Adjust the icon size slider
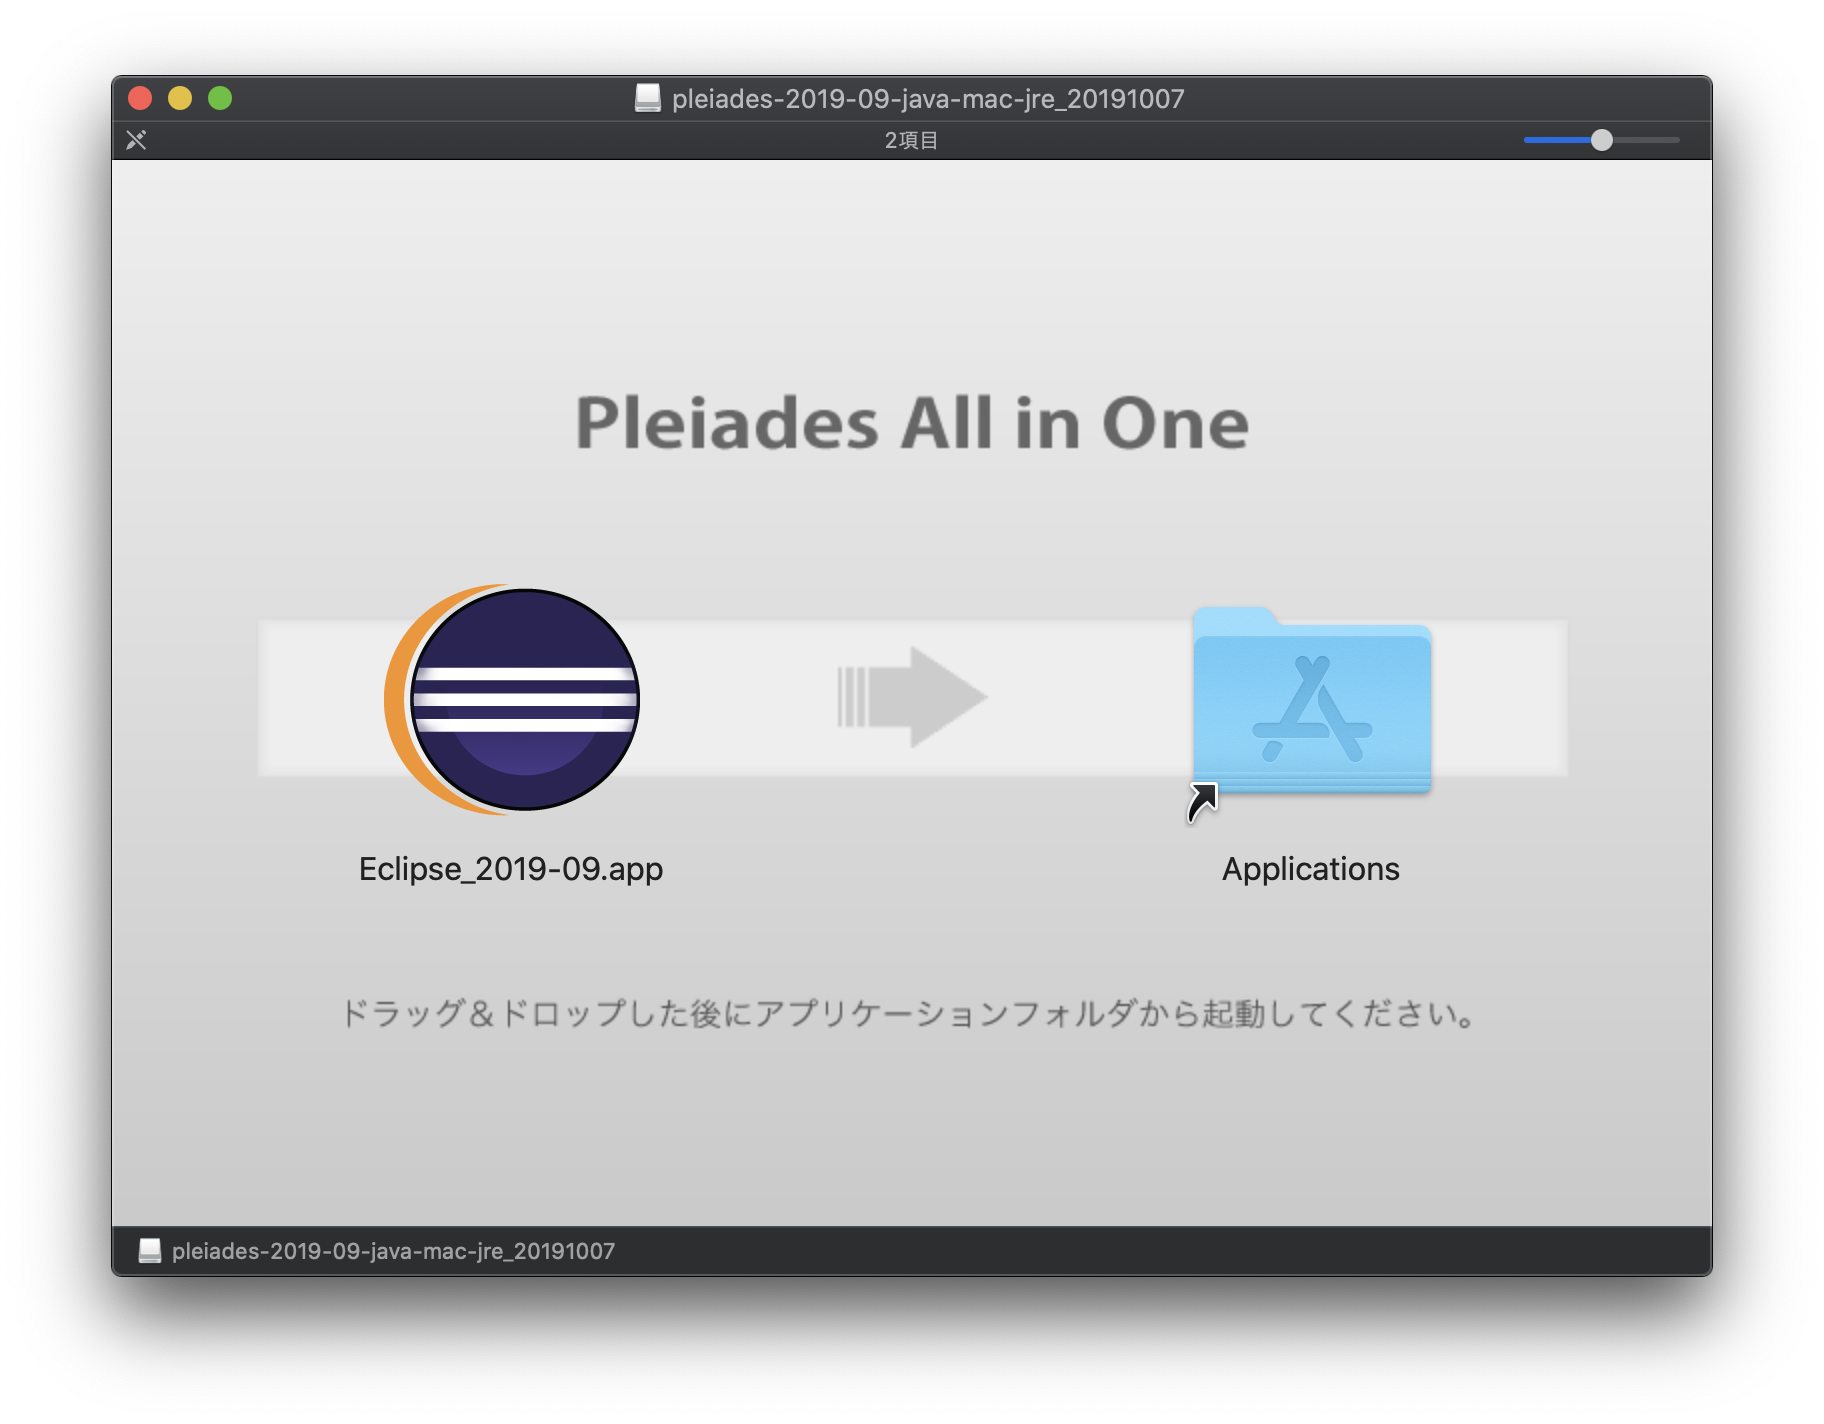This screenshot has height=1424, width=1824. [x=1602, y=141]
